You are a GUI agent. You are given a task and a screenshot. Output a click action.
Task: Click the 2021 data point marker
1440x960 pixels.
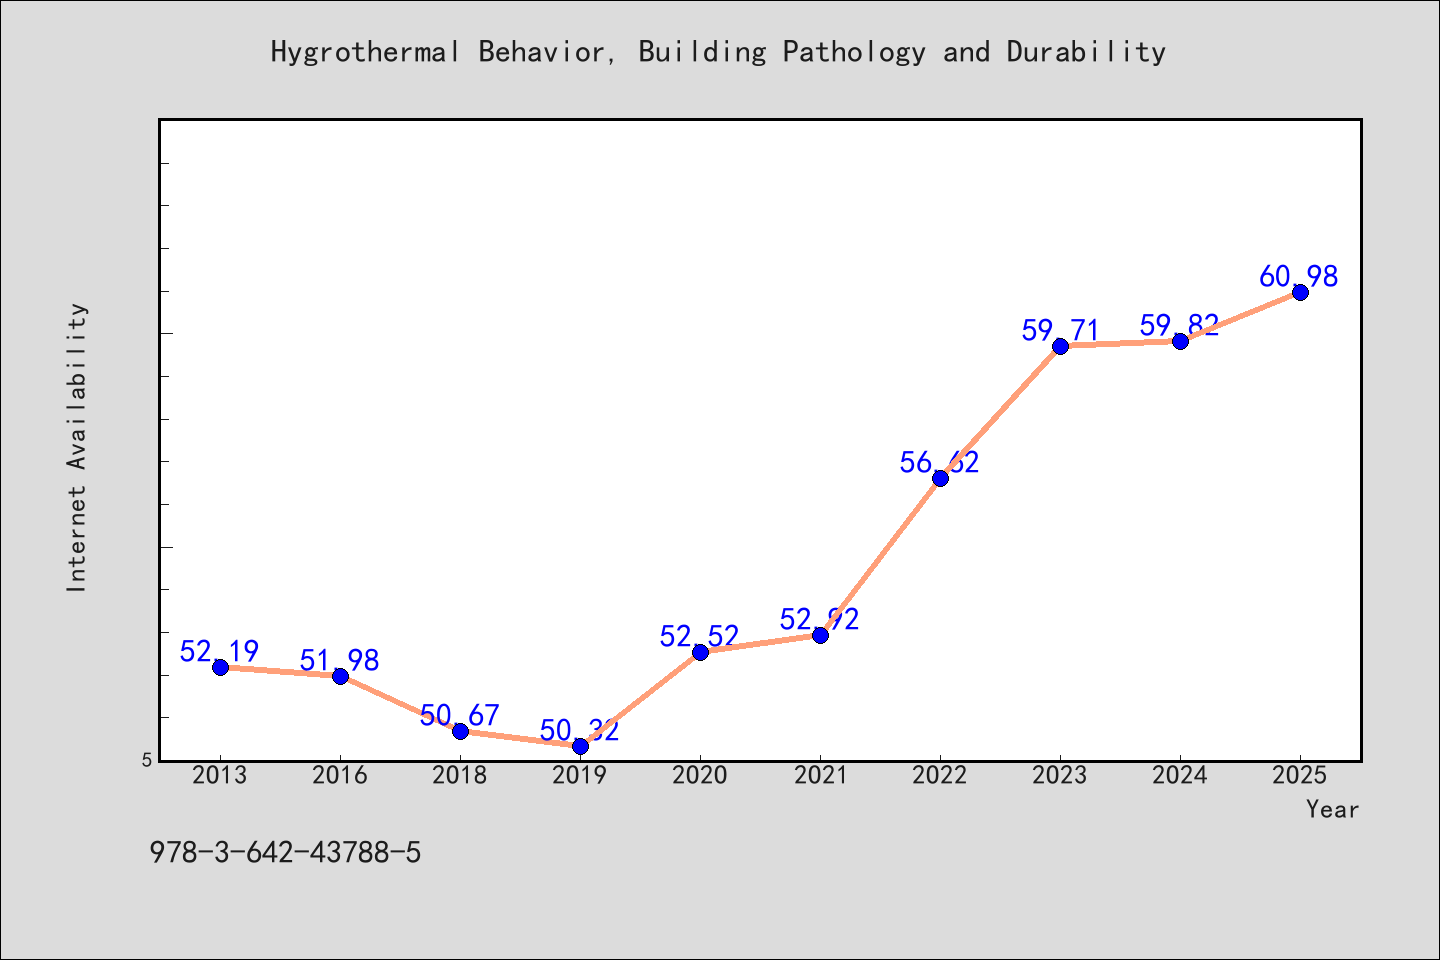pos(820,635)
